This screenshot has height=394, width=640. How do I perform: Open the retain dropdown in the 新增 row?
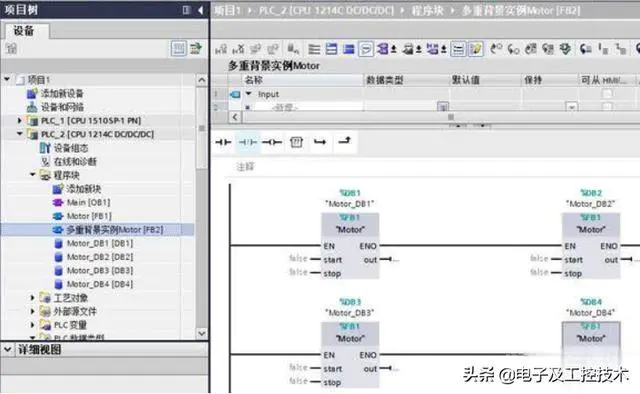pyautogui.click(x=572, y=107)
